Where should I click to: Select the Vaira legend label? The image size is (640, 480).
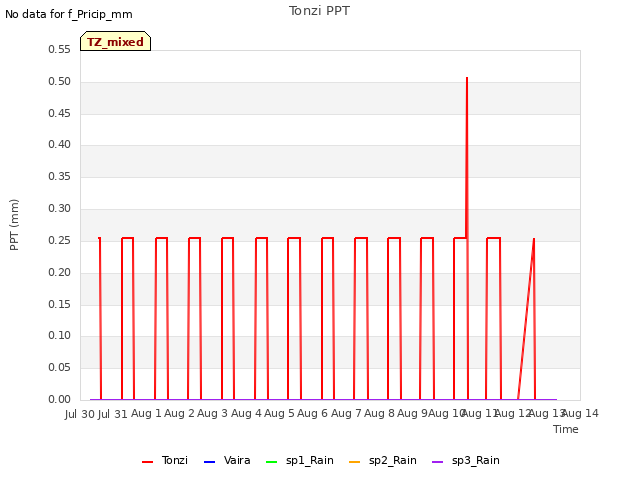tap(237, 460)
